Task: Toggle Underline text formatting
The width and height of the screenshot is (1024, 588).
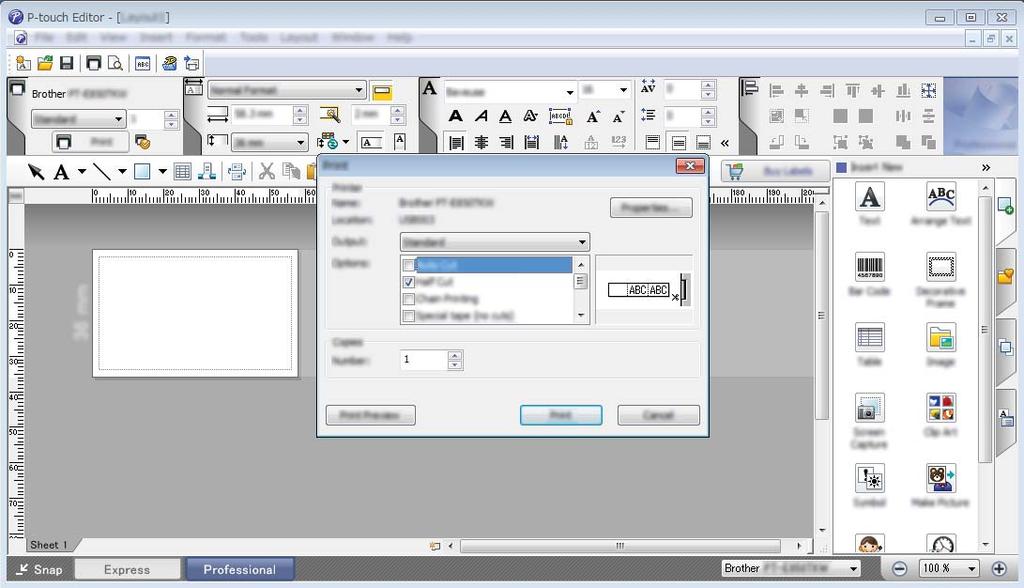Action: click(x=505, y=116)
